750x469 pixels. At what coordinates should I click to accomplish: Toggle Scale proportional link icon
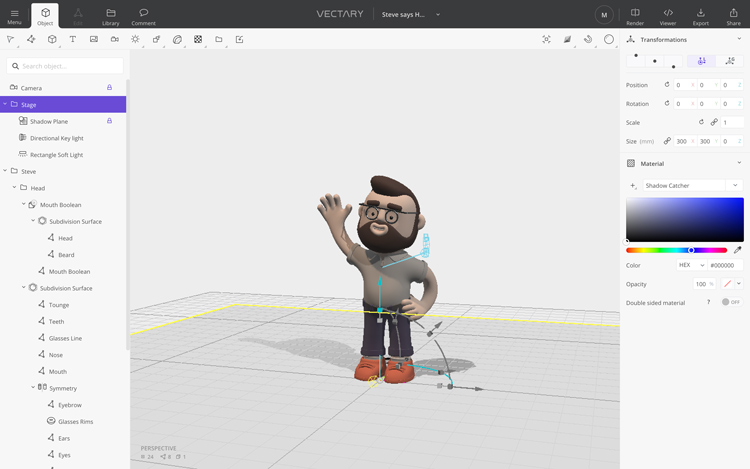[714, 122]
